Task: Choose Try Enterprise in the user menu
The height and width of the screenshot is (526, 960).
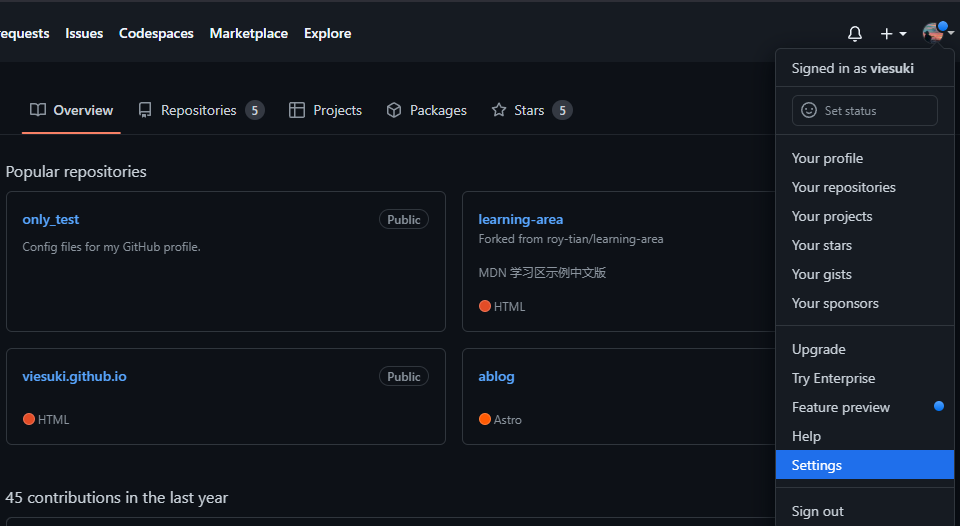Action: coord(864,378)
